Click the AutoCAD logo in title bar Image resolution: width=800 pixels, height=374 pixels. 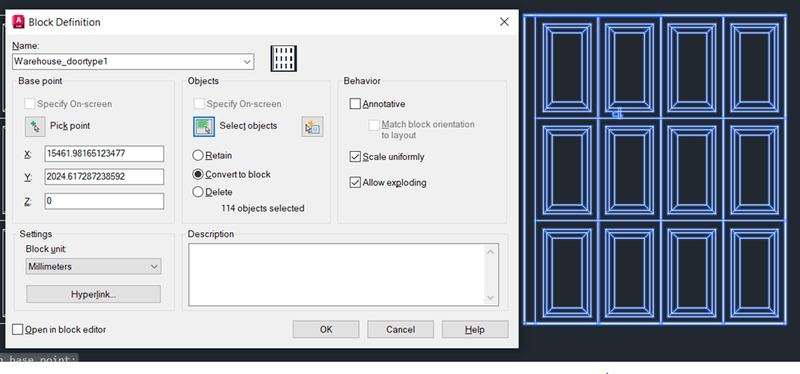[18, 22]
